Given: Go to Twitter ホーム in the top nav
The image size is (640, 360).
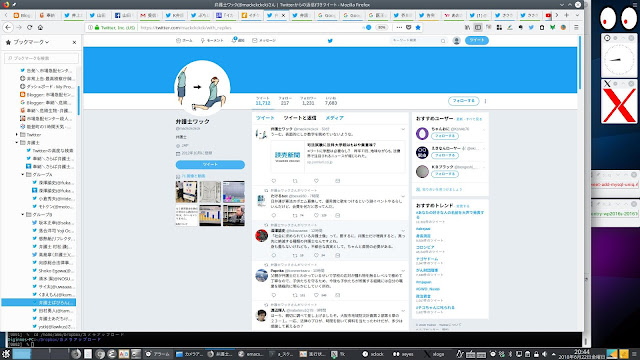Looking at the screenshot, I should point(184,40).
